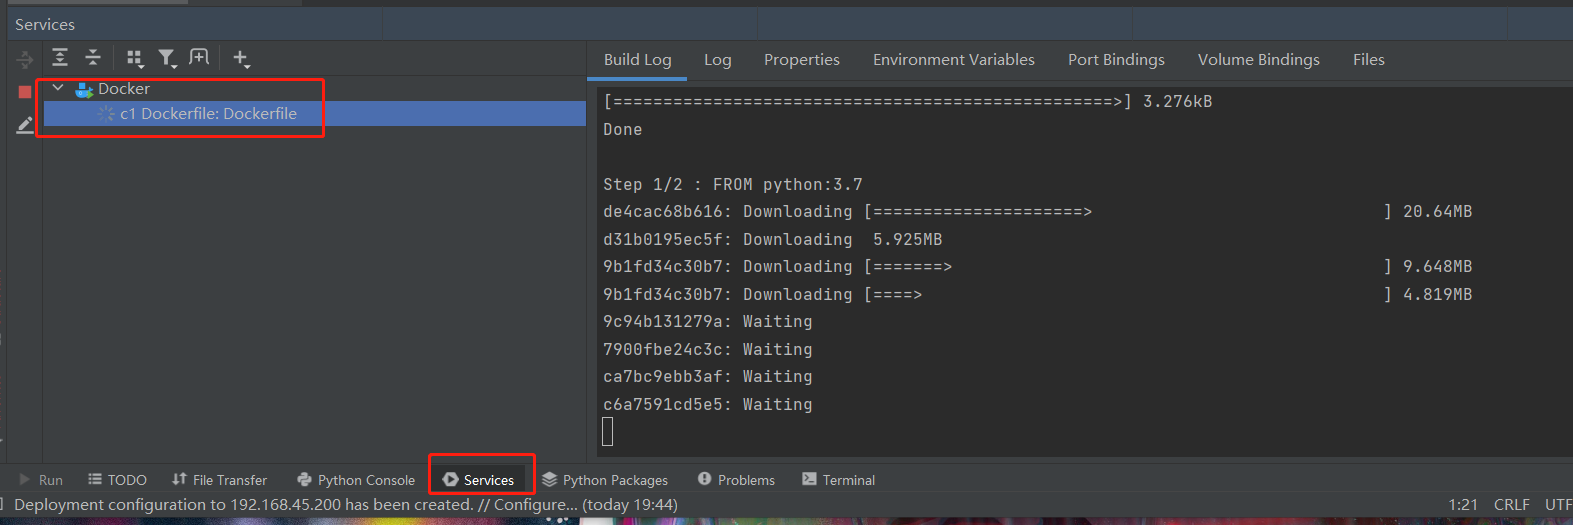Switch to the Log tab
Screen dimensions: 1573x525
click(717, 60)
